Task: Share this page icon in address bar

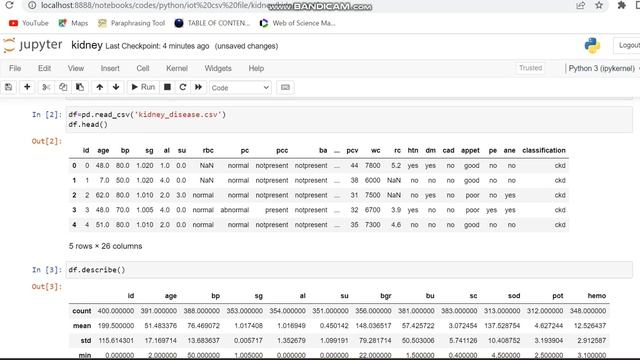Action: coord(580,5)
